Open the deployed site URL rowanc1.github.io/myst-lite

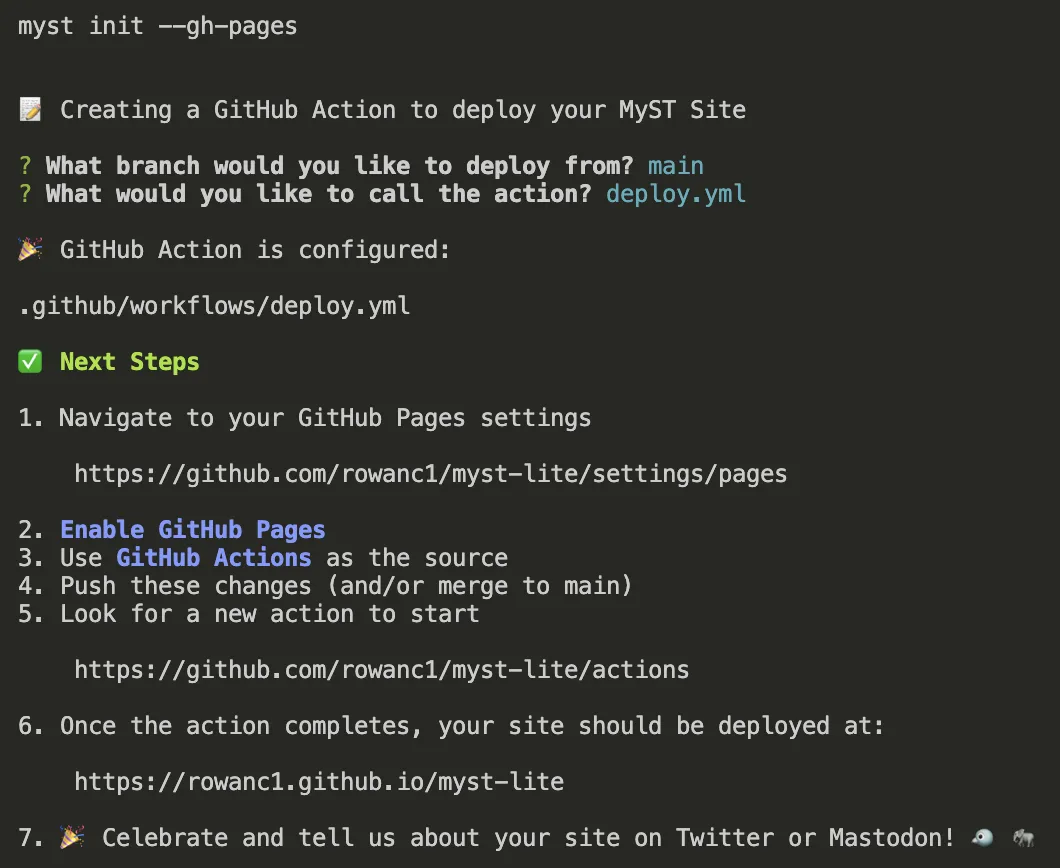pyautogui.click(x=318, y=781)
